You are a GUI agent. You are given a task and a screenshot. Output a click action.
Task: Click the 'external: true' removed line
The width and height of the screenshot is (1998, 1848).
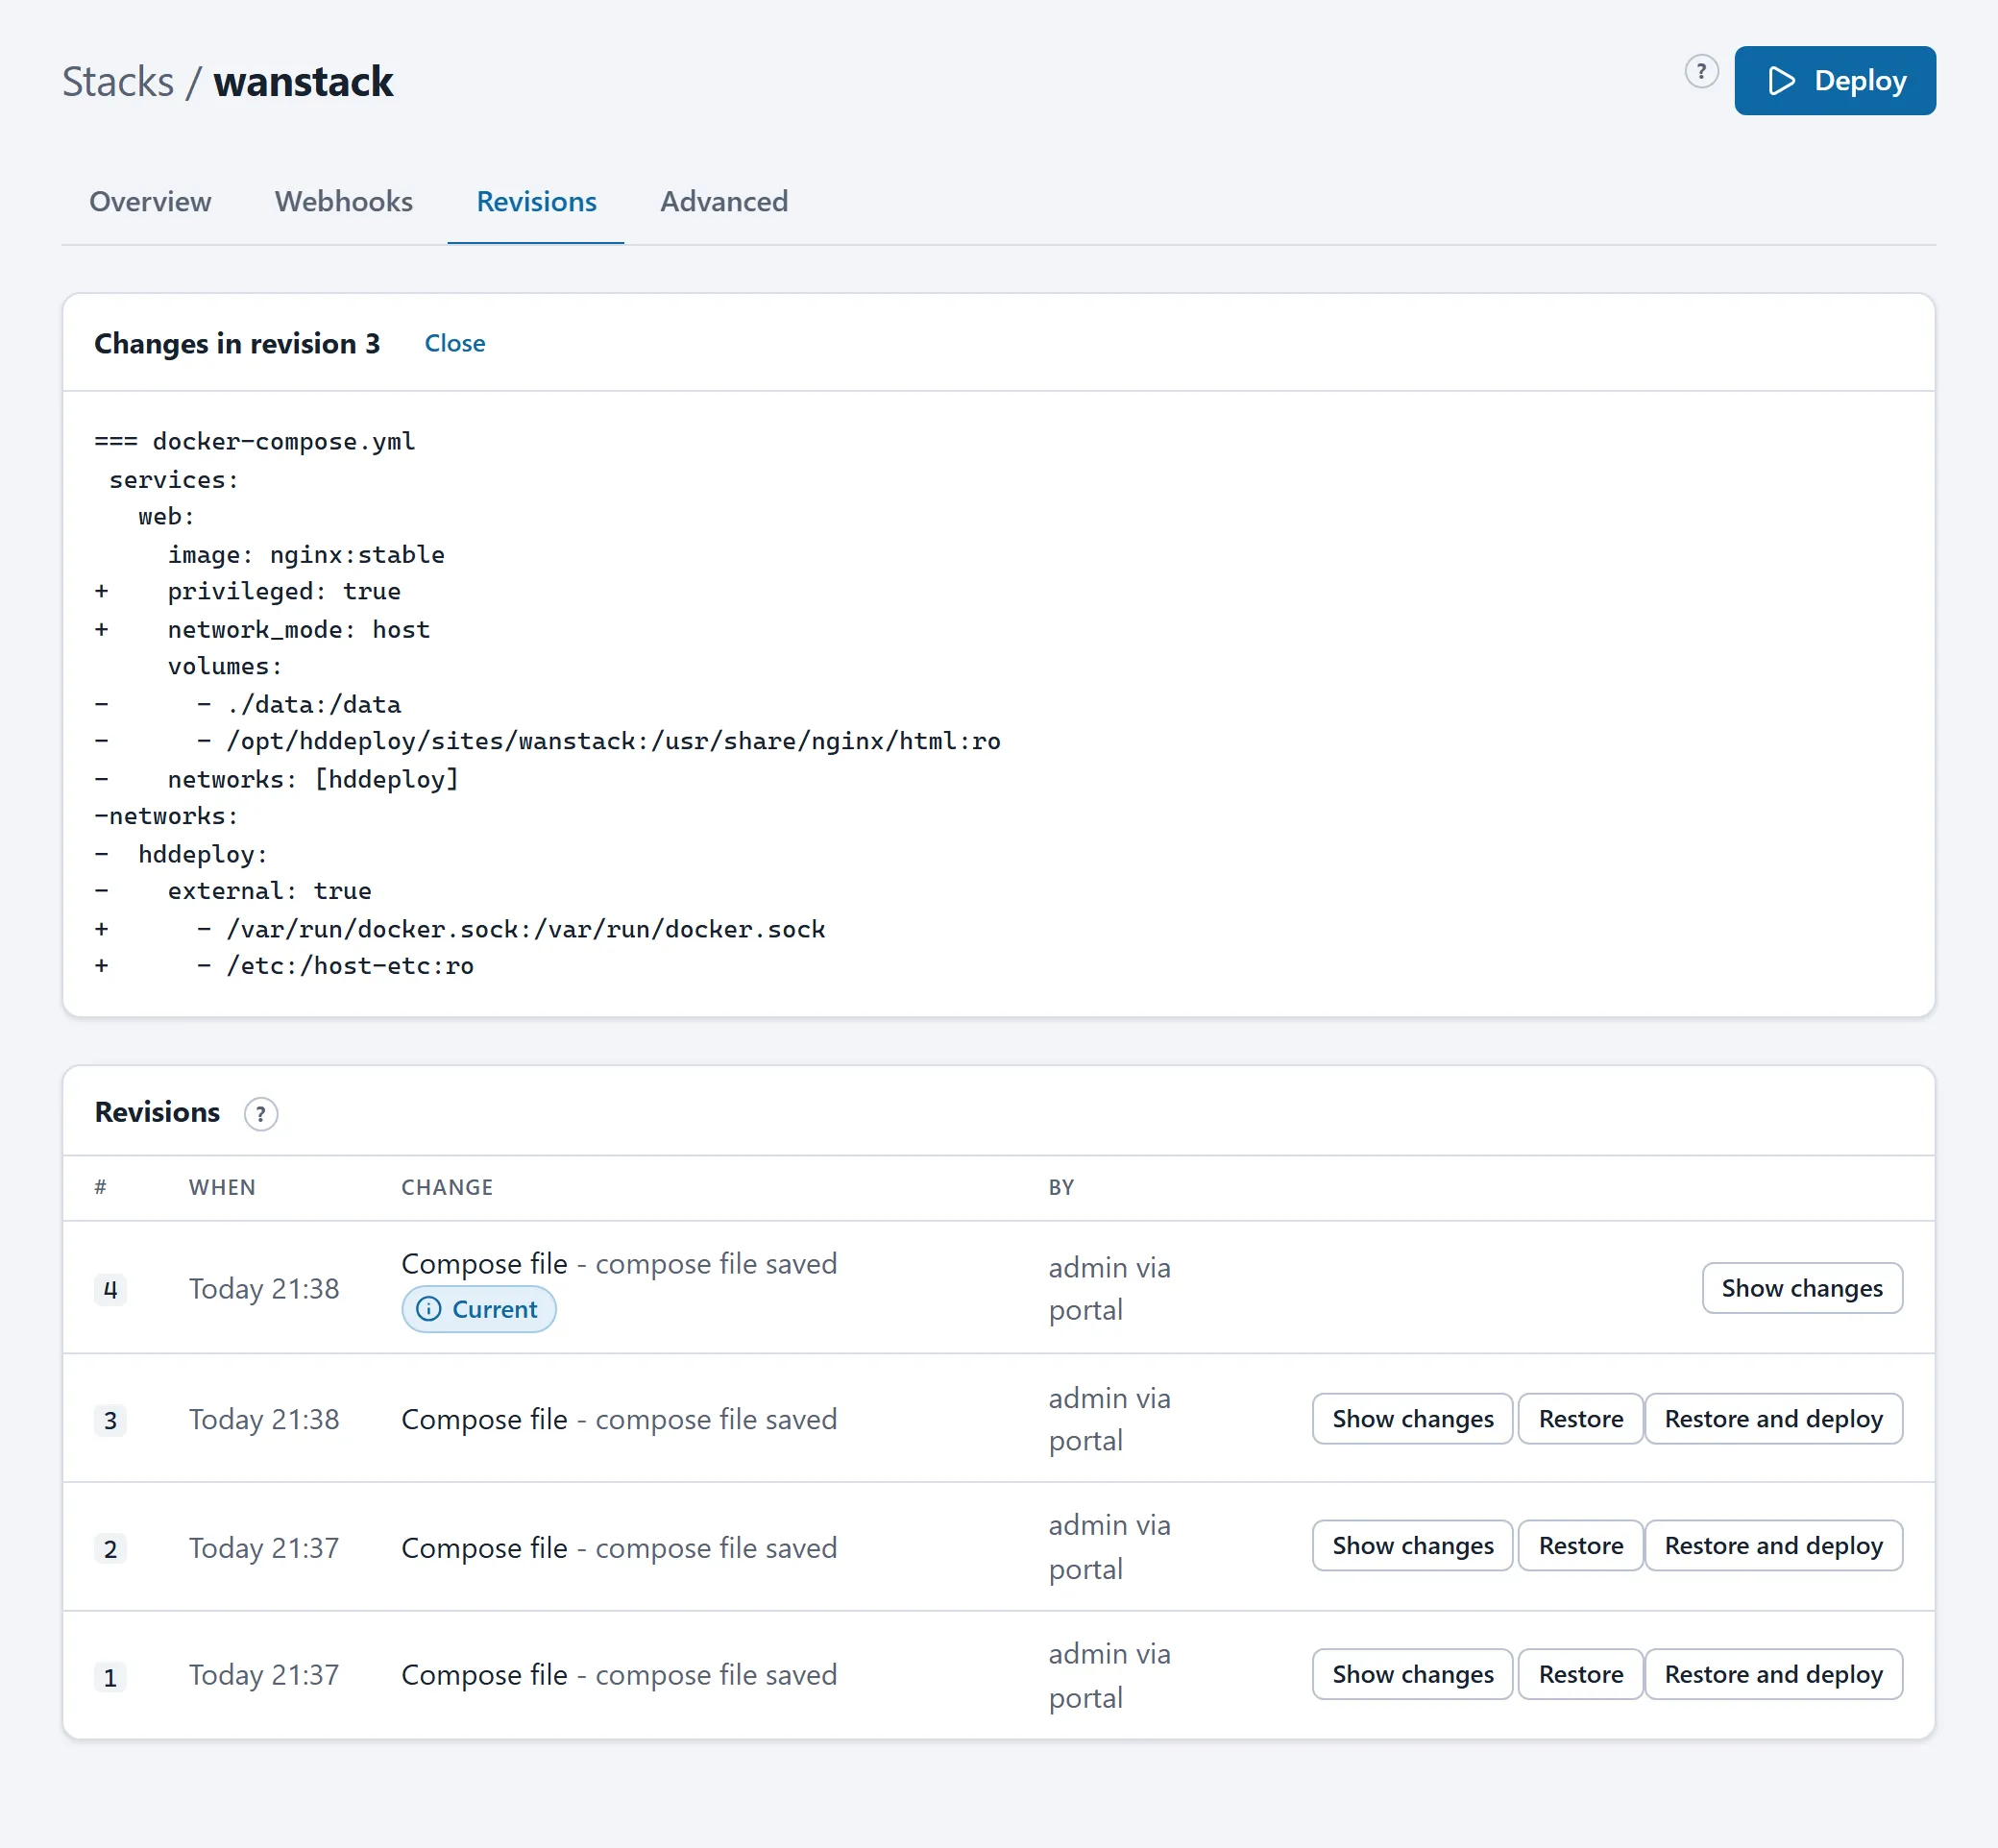click(233, 891)
